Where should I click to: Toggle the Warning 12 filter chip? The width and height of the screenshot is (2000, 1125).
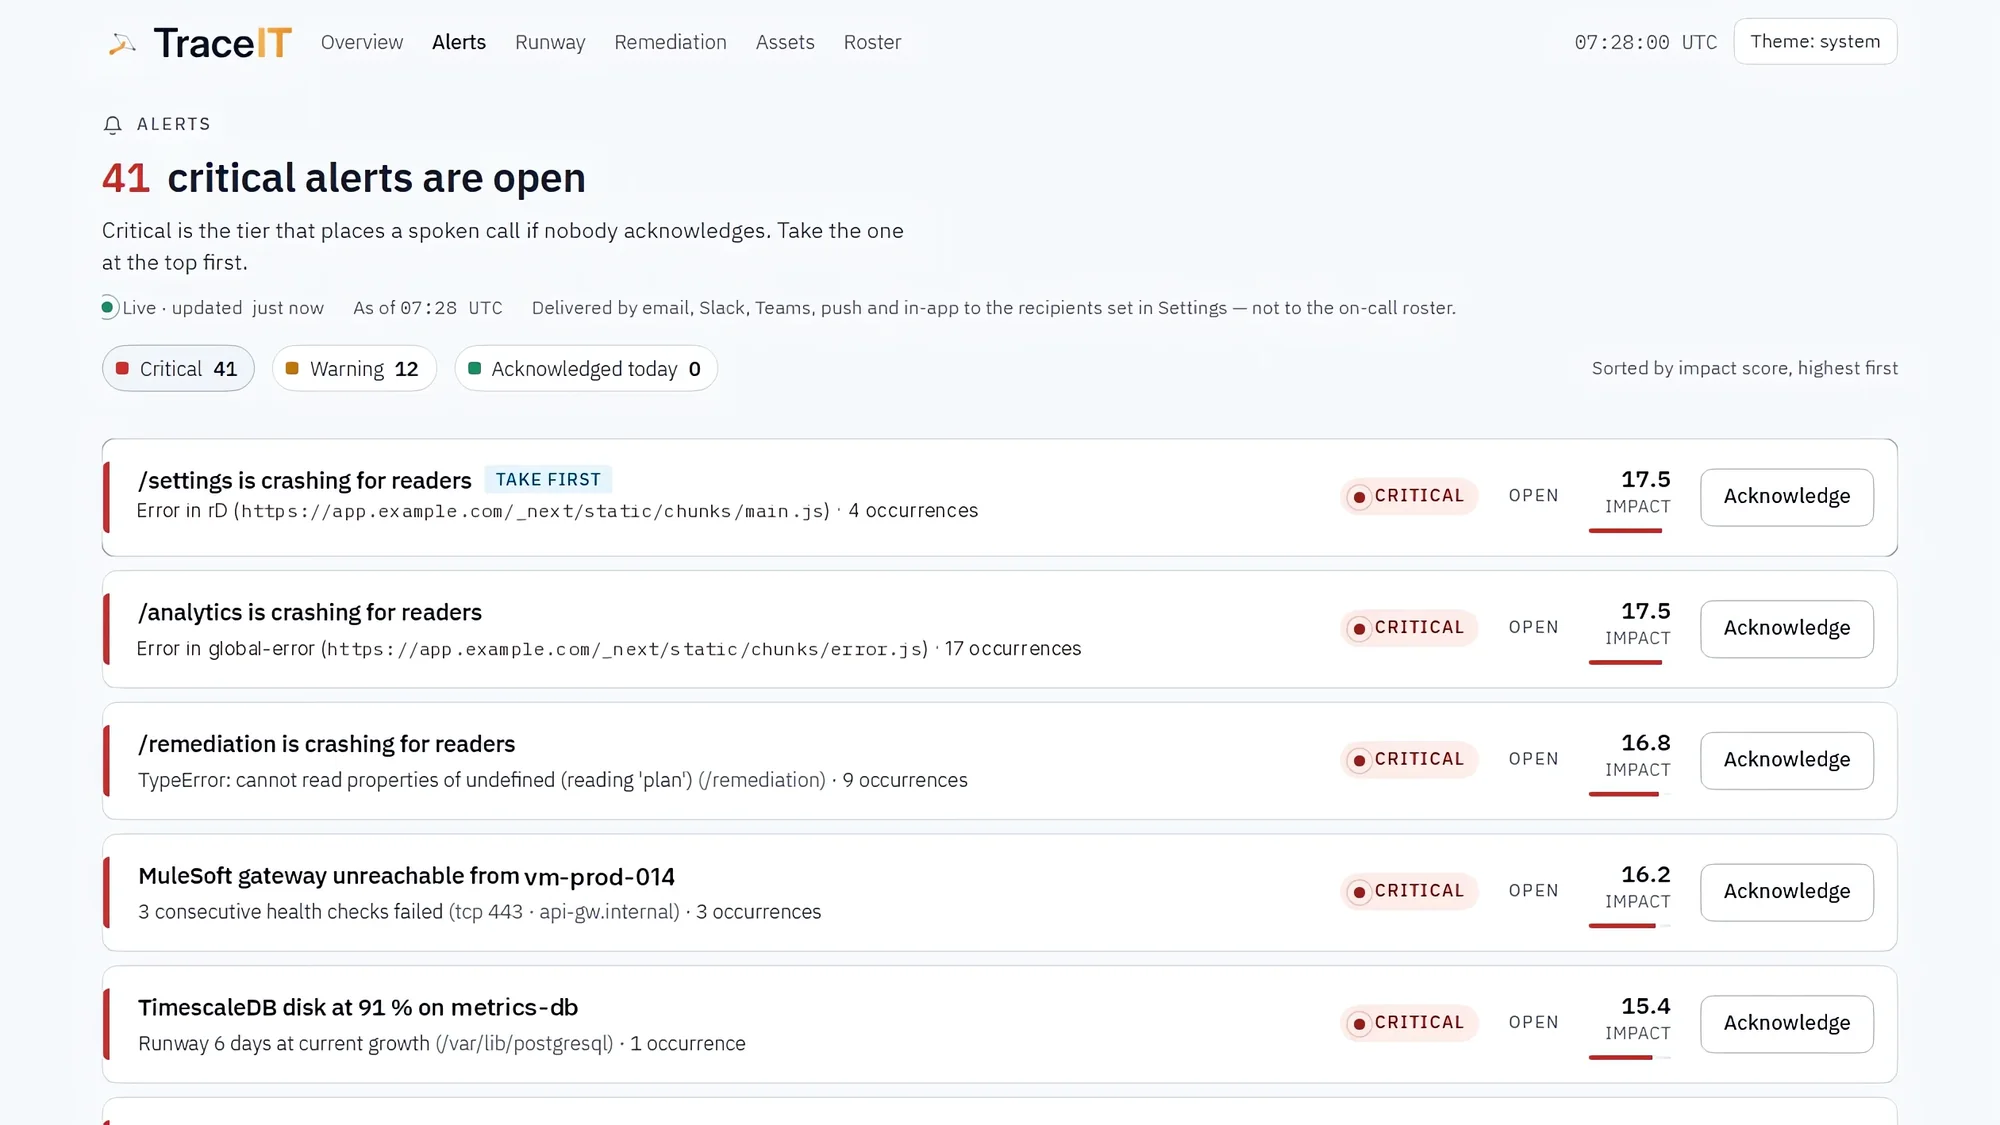click(354, 369)
